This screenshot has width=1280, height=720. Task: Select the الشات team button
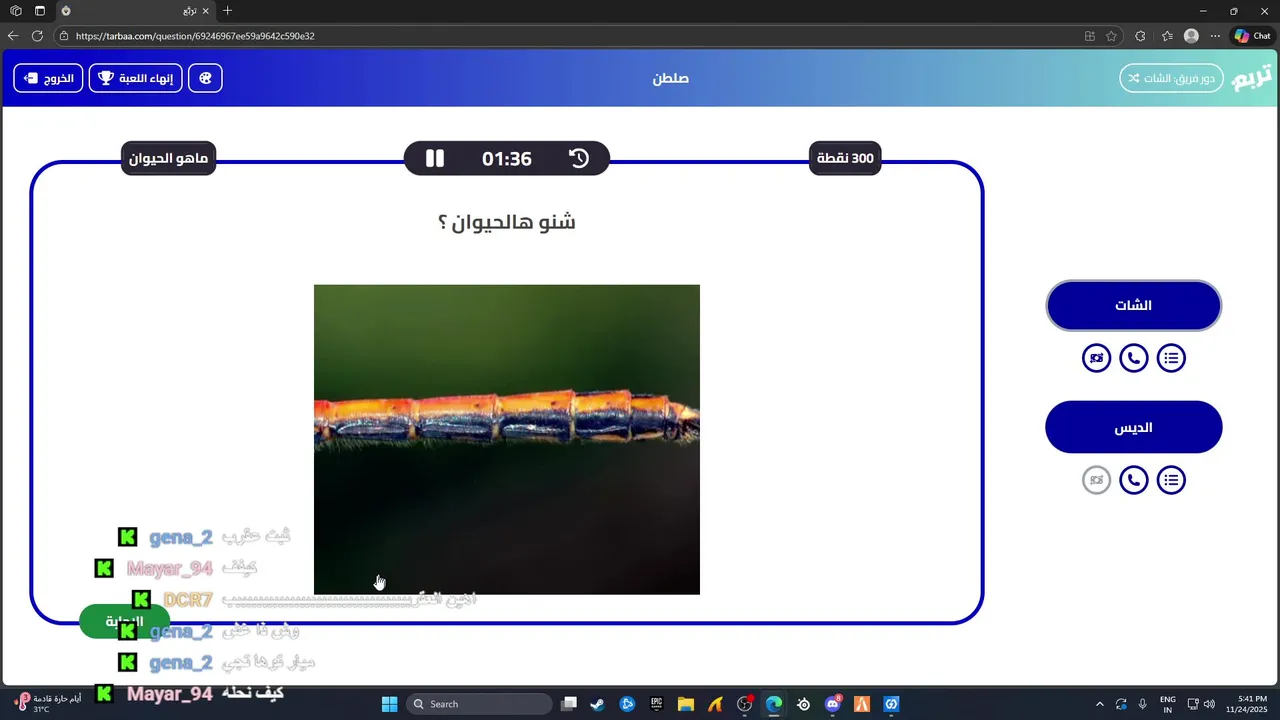pos(1133,305)
